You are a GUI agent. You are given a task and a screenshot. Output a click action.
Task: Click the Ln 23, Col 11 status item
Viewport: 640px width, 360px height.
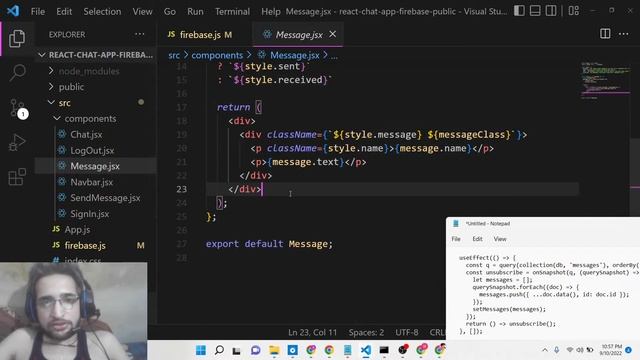tap(313, 333)
